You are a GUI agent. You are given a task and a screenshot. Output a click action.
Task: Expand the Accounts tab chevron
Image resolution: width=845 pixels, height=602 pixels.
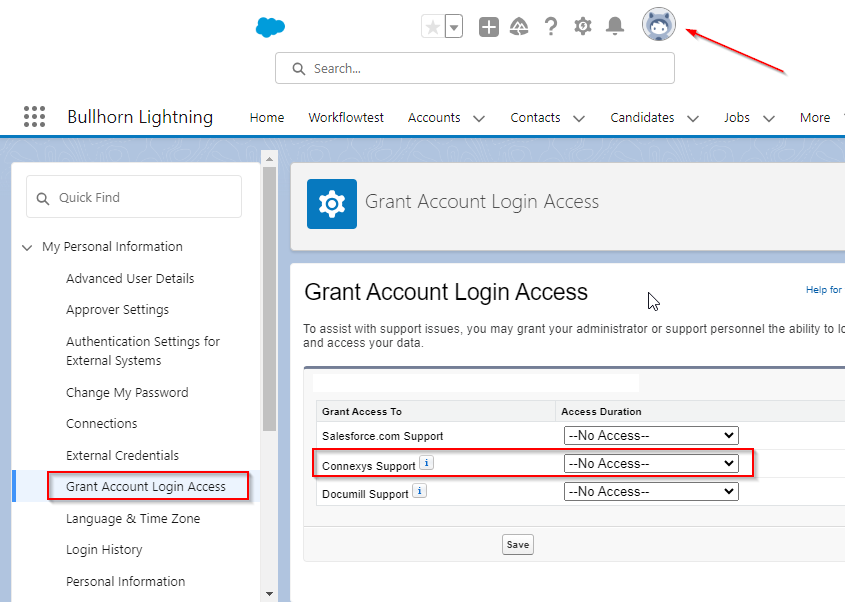click(x=479, y=119)
